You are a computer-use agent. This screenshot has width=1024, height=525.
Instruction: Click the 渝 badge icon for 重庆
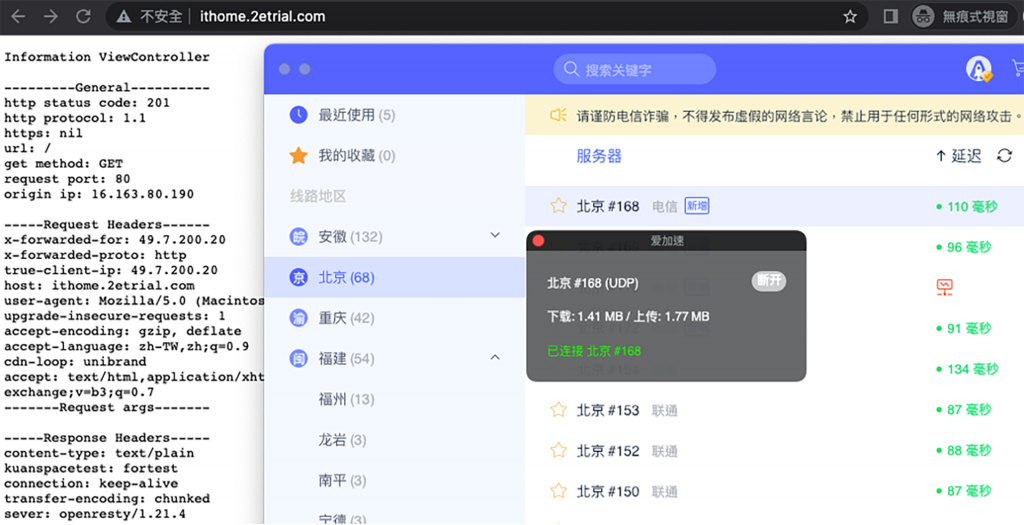point(298,318)
